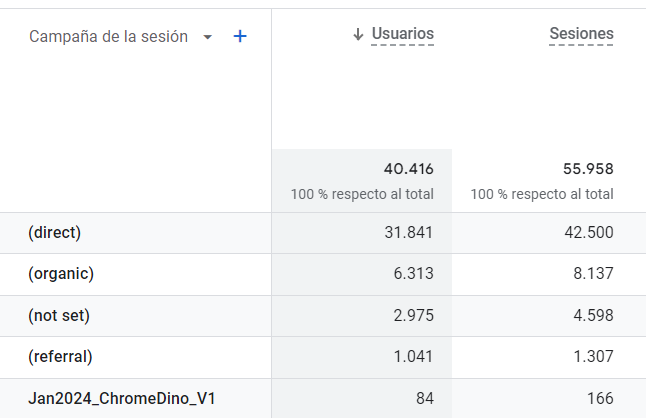The image size is (646, 418).
Task: Click the 42.500 sessions cell
Action: click(x=588, y=233)
